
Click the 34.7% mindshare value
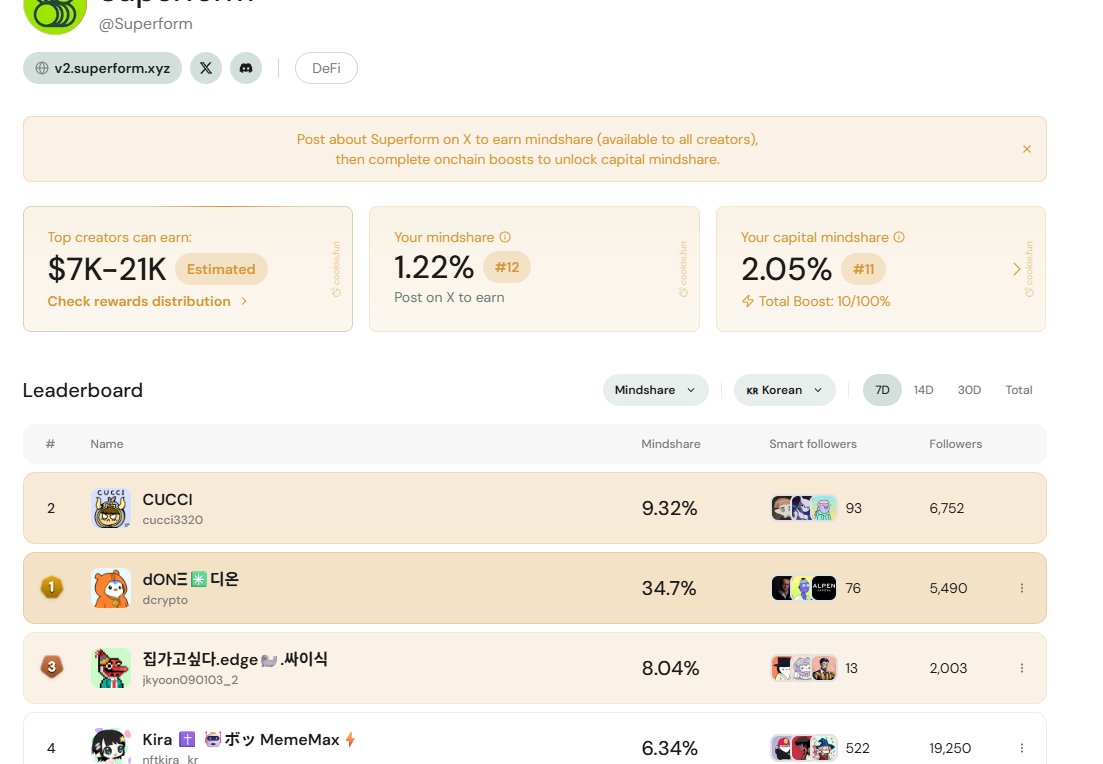(669, 588)
